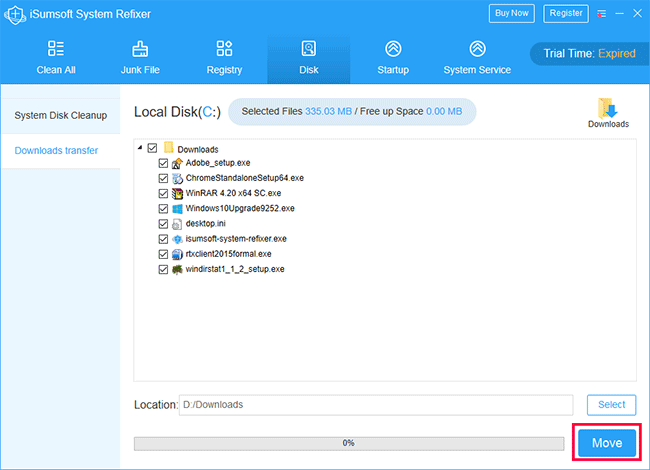This screenshot has width=650, height=470.
Task: Select the desktop.ini file name
Action: pyautogui.click(x=206, y=223)
